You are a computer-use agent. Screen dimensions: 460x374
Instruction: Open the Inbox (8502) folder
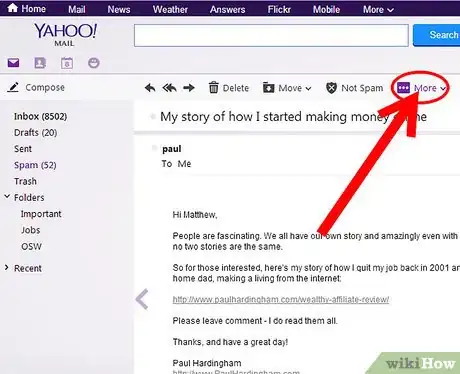[x=40, y=116]
